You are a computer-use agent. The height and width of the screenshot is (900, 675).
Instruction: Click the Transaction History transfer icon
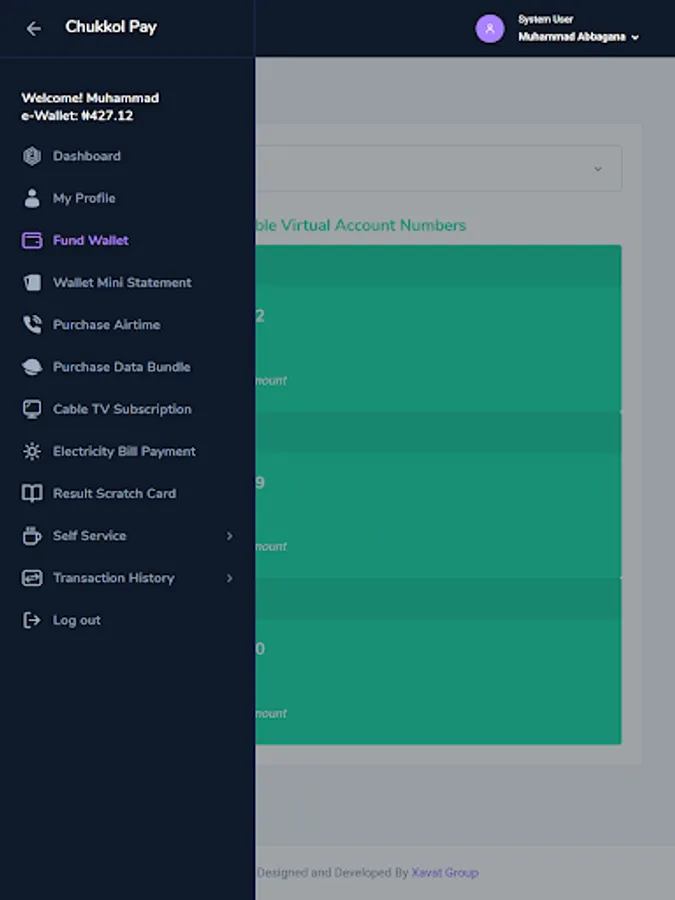[32, 578]
